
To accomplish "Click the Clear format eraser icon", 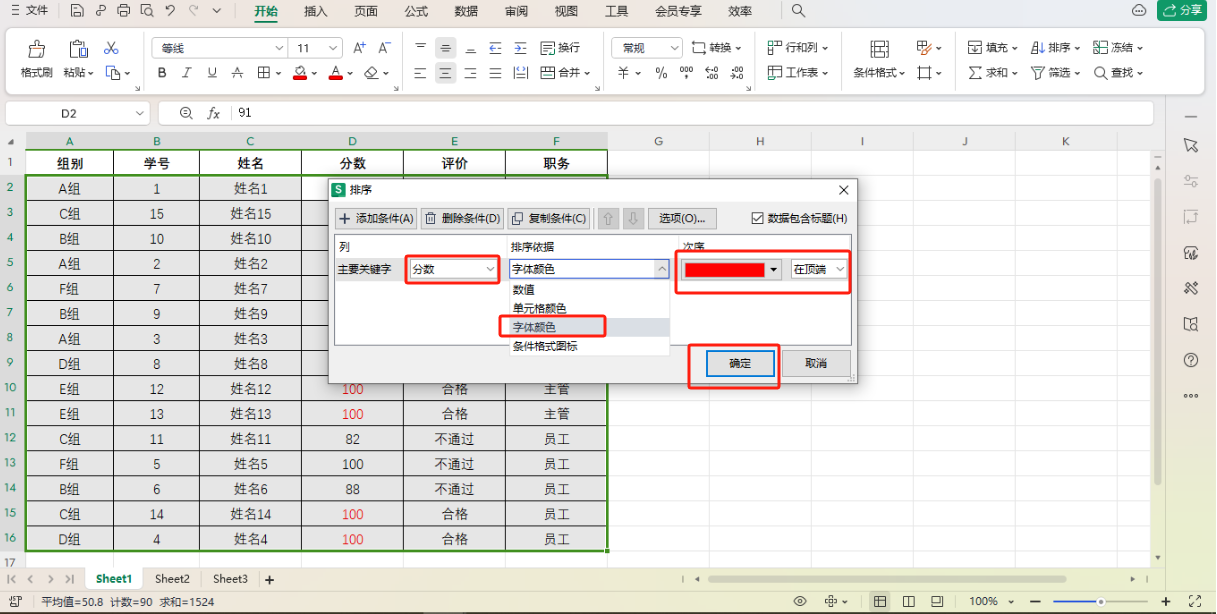I will coord(371,73).
